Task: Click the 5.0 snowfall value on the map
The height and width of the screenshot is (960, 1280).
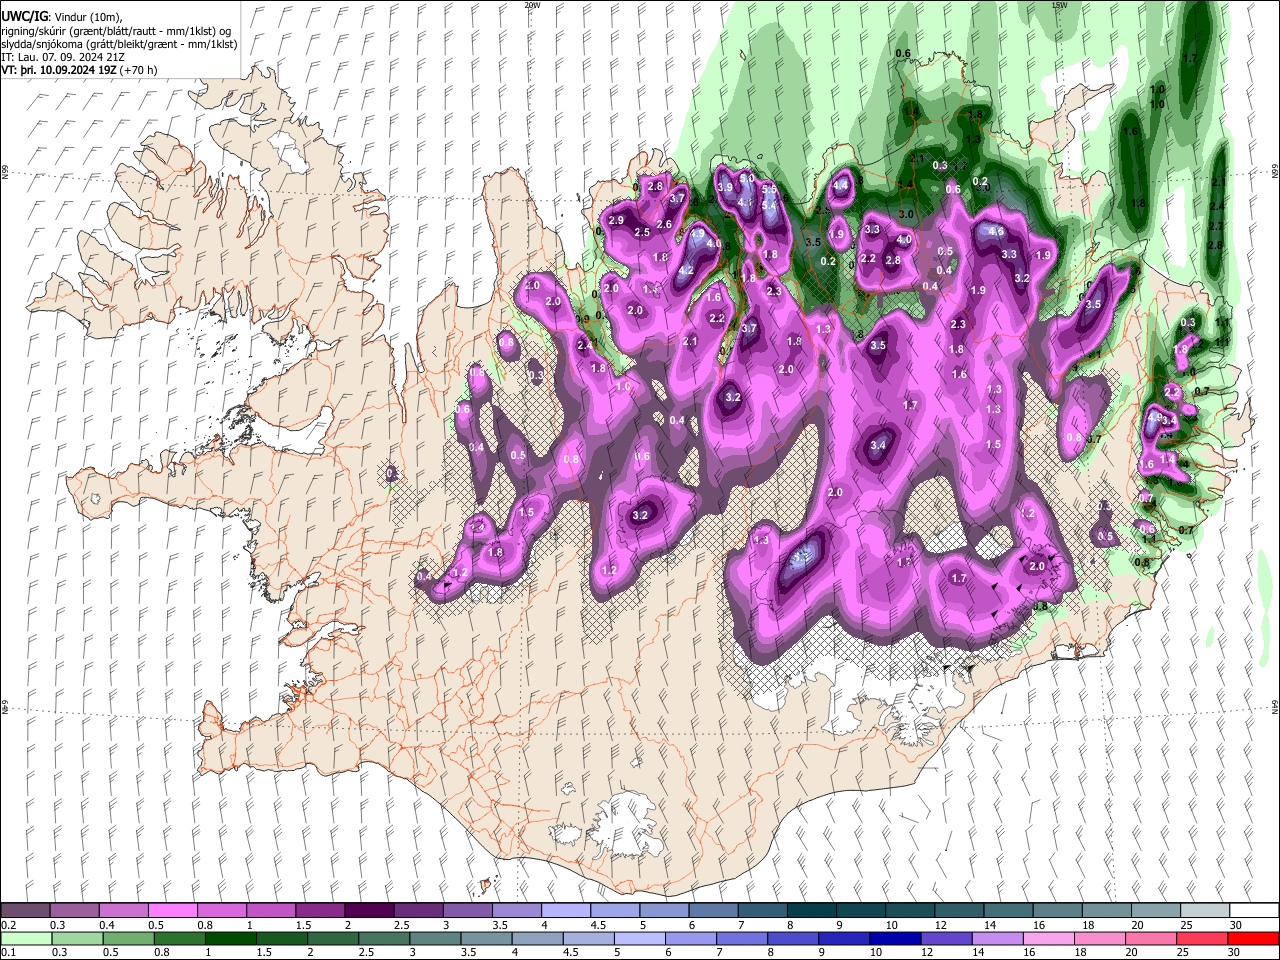Action: pyautogui.click(x=747, y=179)
